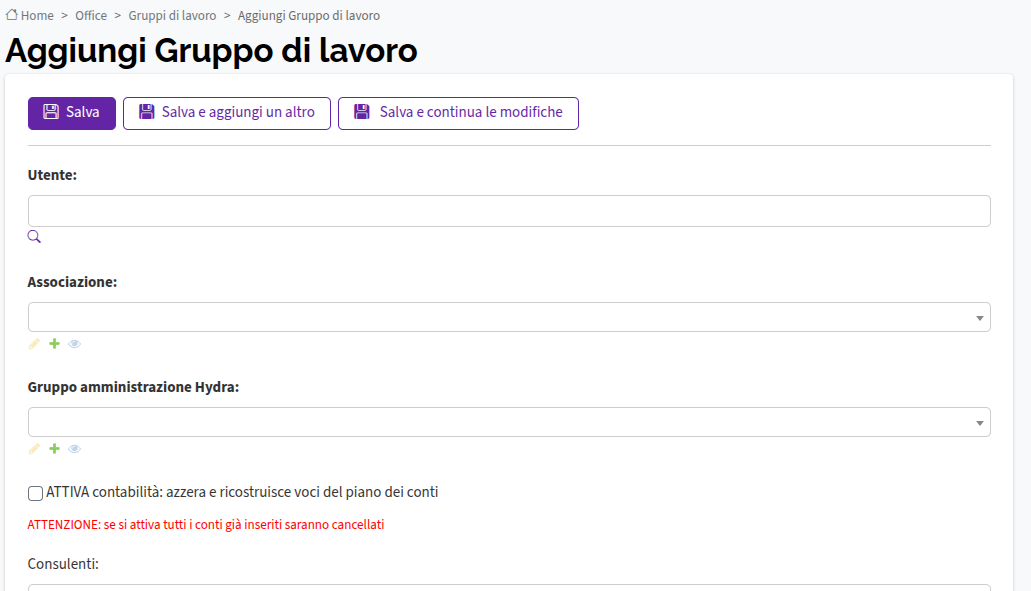View selected Associazione using eye icon
Image resolution: width=1031 pixels, height=591 pixels.
pos(74,344)
